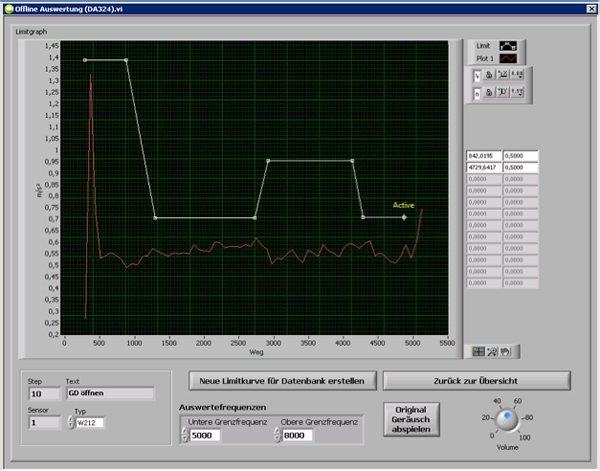Viewport: 600px width, 471px height.
Task: Click the Volume knob dial
Action: click(508, 419)
